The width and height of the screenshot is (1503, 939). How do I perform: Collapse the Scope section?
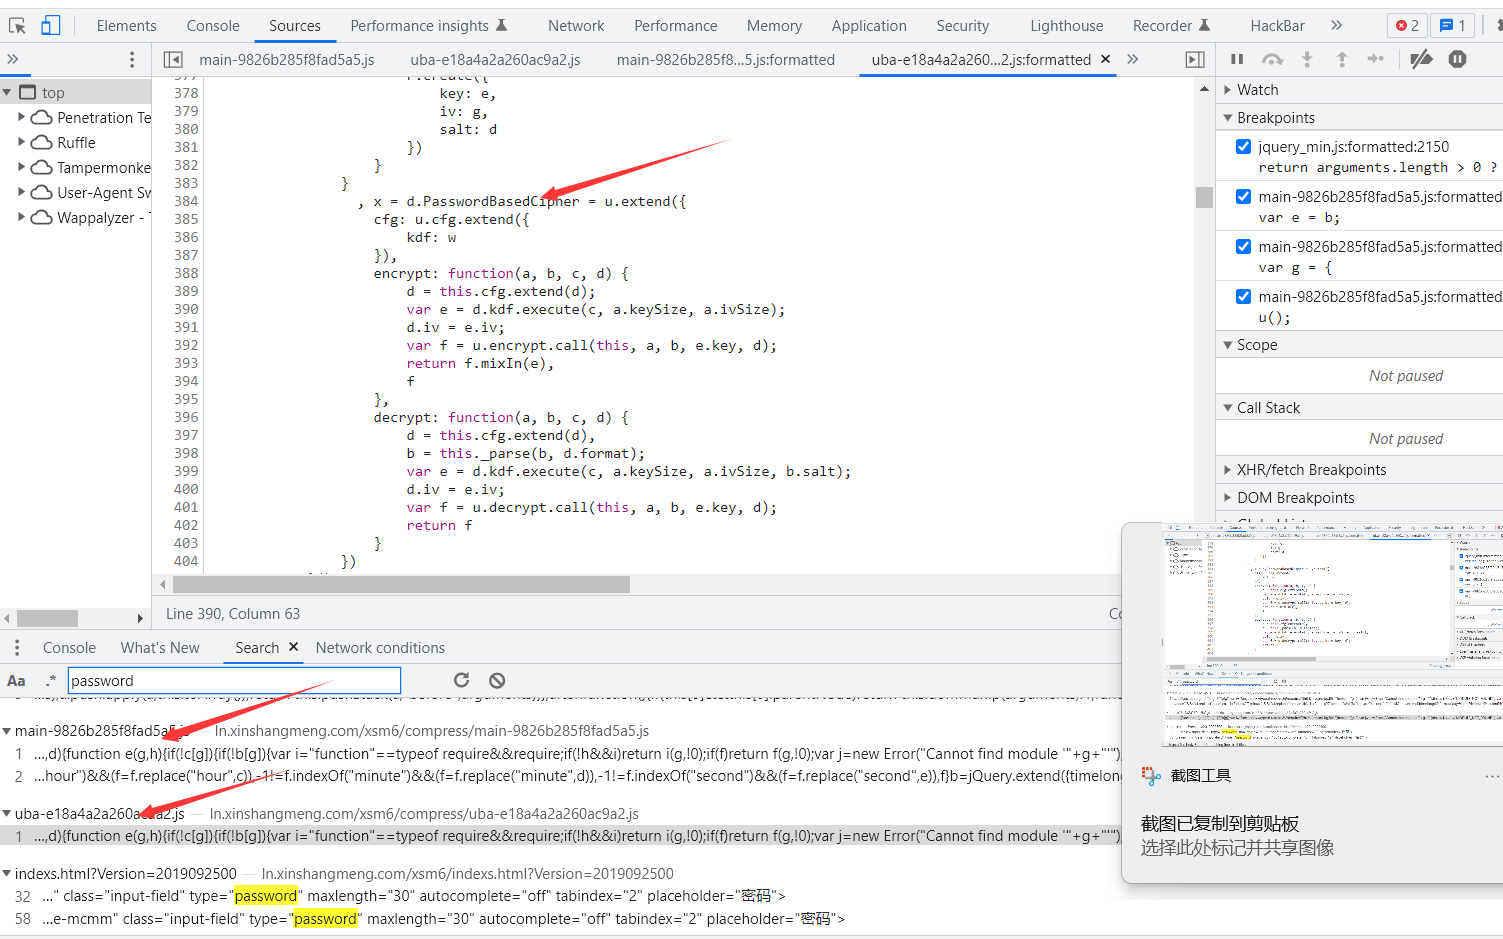click(1228, 345)
